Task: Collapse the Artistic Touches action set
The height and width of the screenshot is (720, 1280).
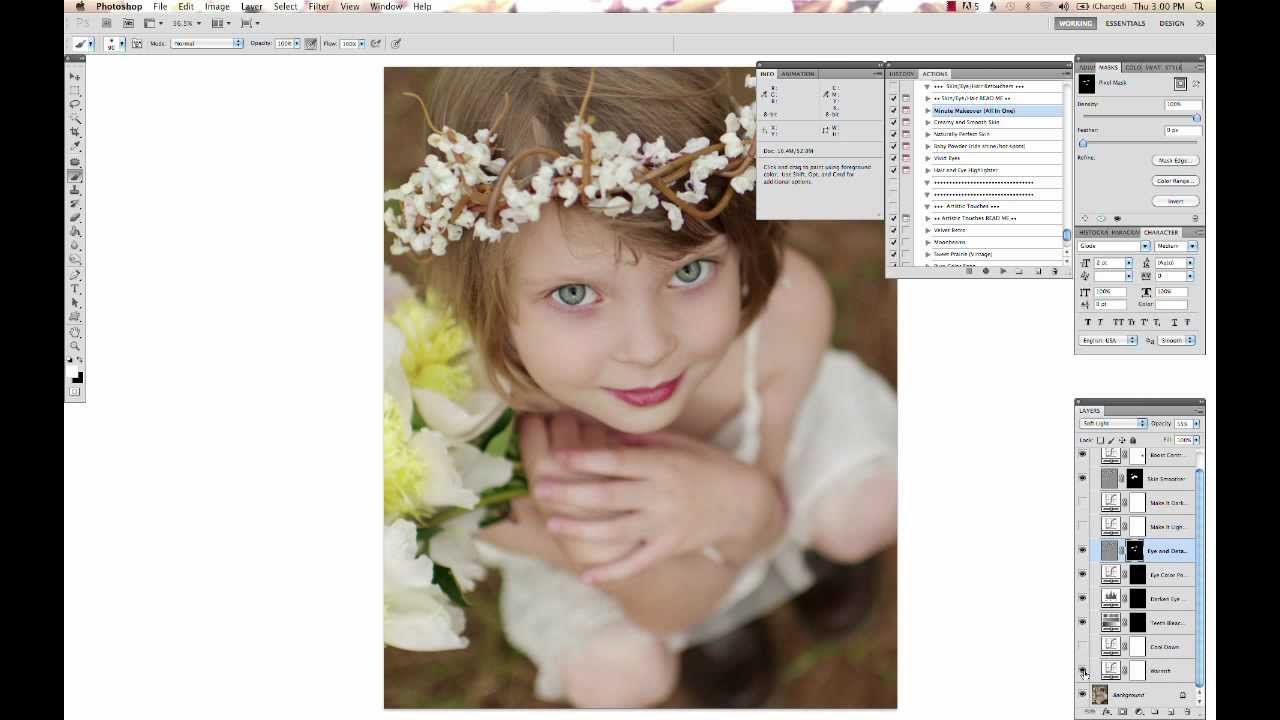Action: pos(928,206)
